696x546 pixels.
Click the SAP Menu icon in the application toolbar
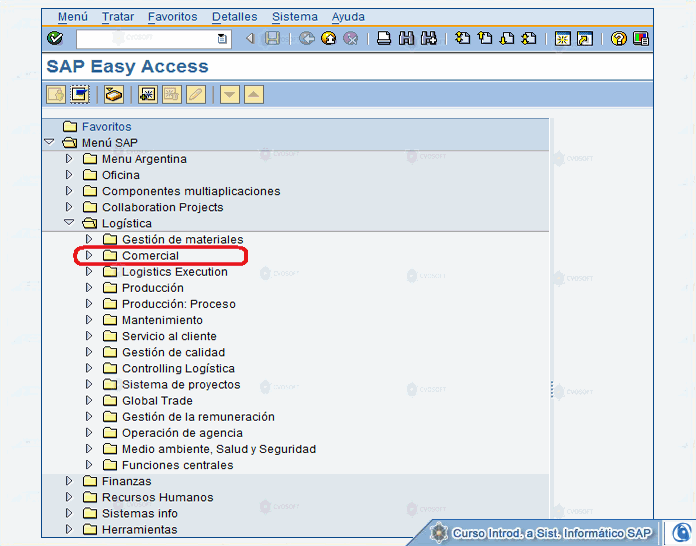(x=80, y=94)
